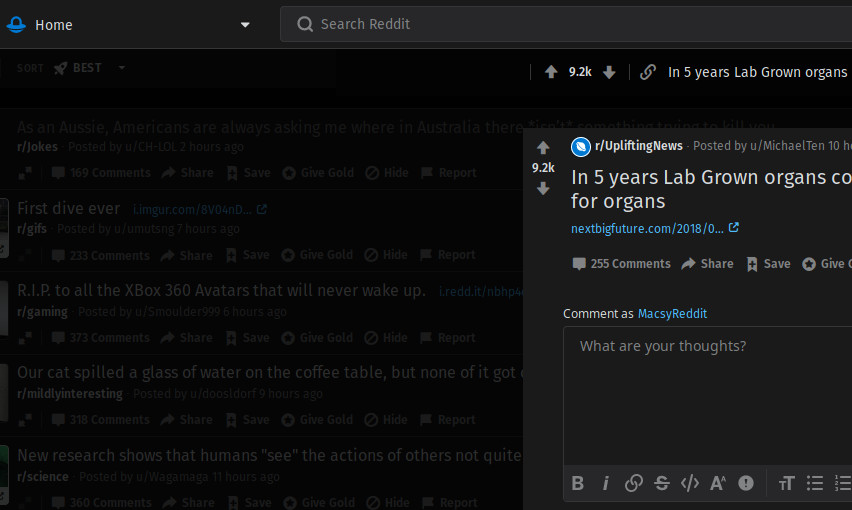852x510 pixels.
Task: Save the r/gifs post
Action: [x=248, y=255]
